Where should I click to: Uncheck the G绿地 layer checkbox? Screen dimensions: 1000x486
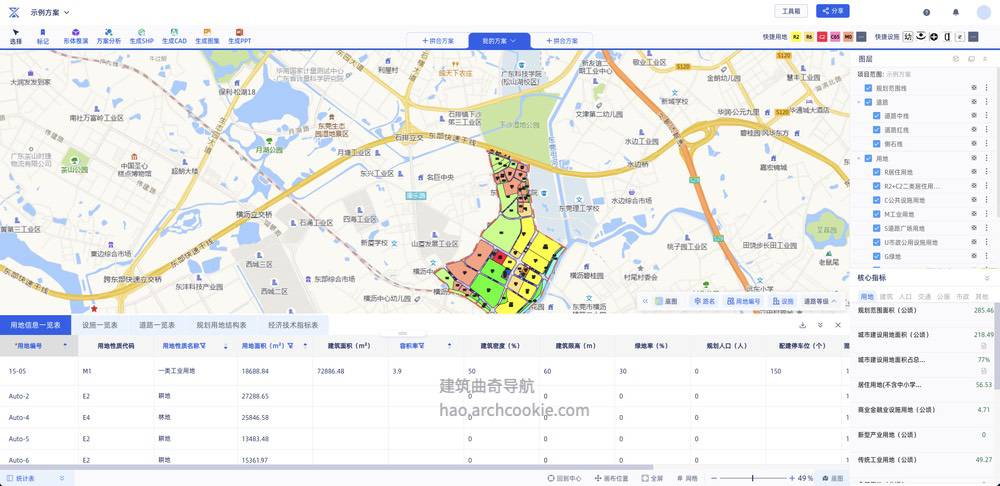tap(876, 256)
